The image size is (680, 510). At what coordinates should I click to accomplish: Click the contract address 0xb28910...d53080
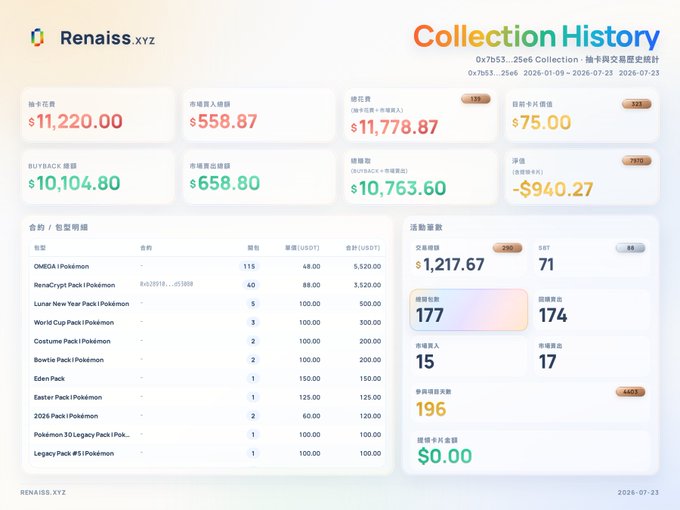point(166,284)
